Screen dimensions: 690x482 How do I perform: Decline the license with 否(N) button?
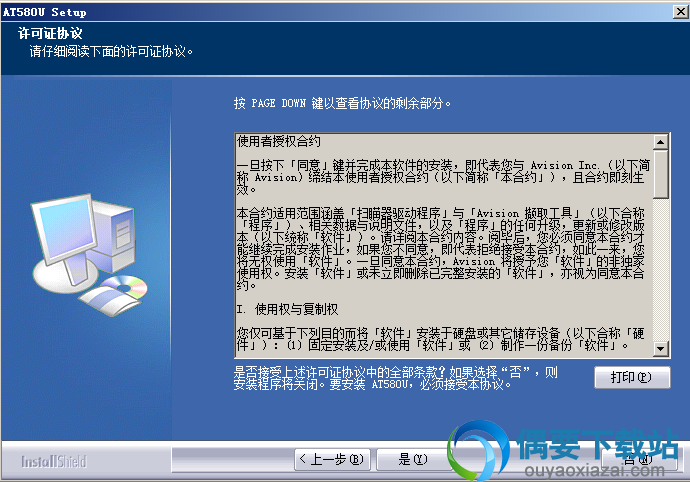(638, 460)
